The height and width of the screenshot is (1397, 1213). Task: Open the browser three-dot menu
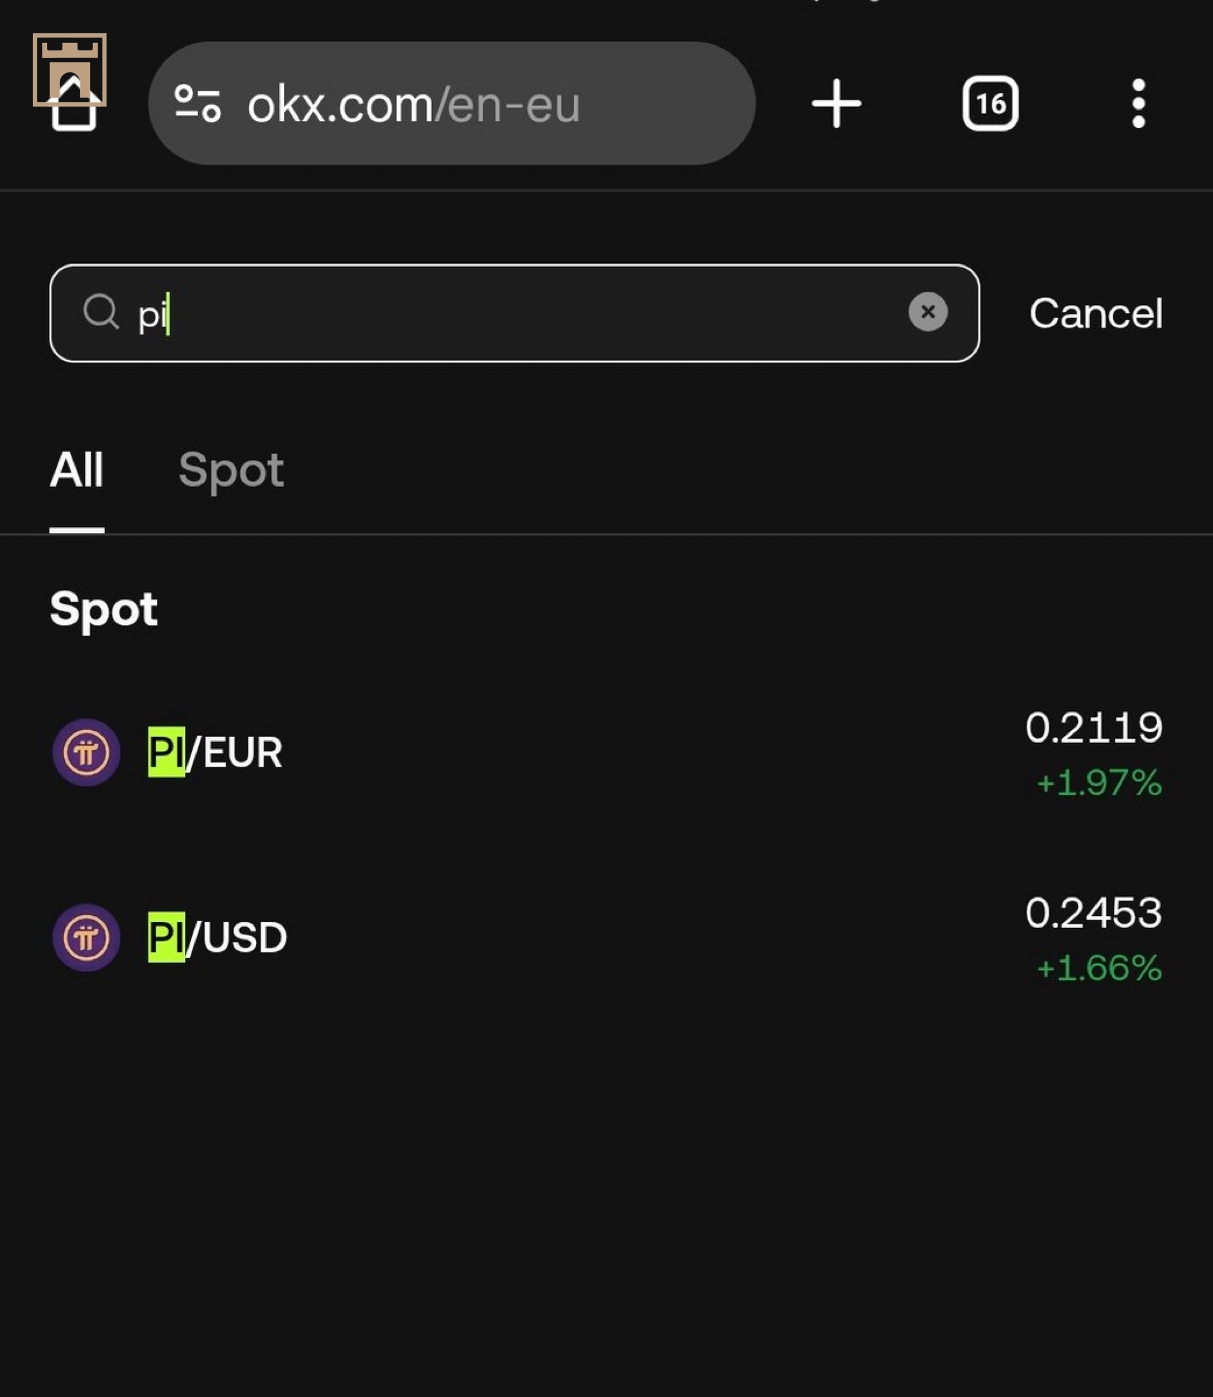click(x=1138, y=104)
